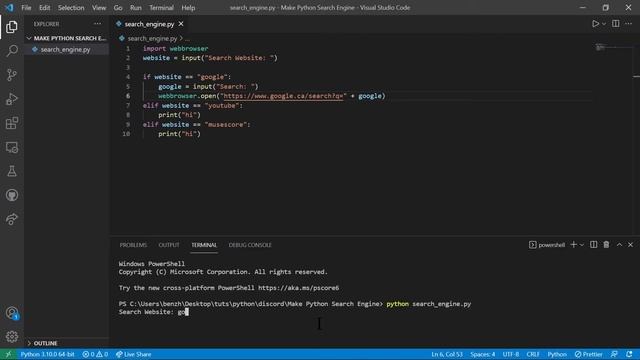Open the feedback icon in status bar
This screenshot has height=360, width=640.
coord(614,354)
